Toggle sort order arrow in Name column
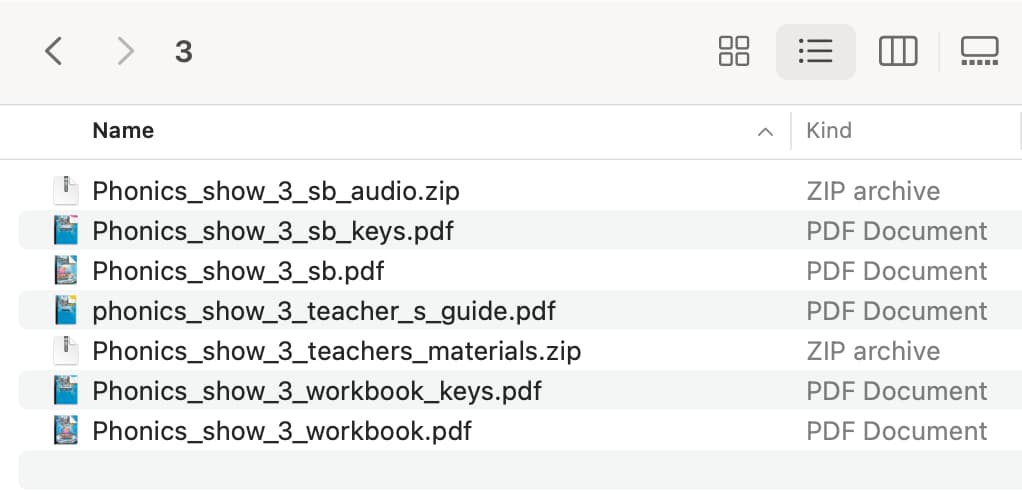 tap(765, 132)
